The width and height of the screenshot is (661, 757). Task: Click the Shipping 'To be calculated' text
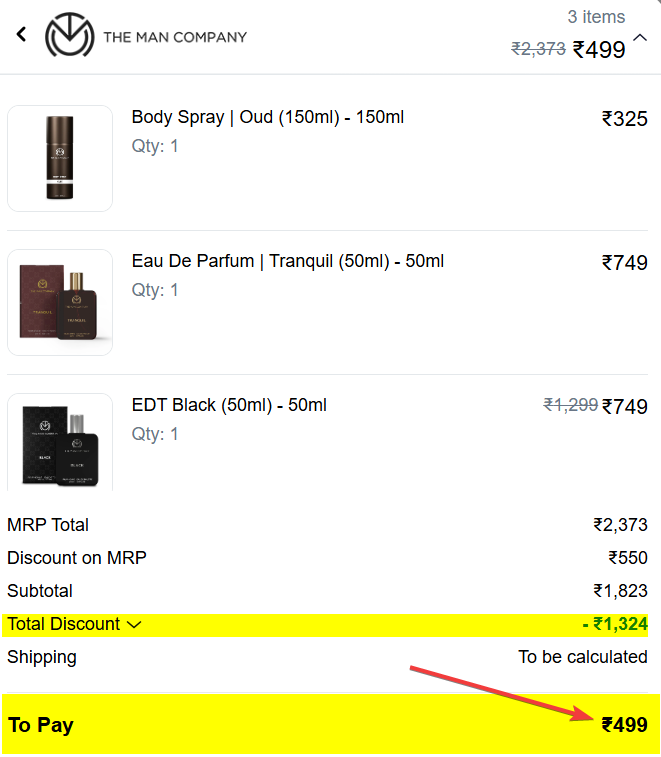click(x=582, y=657)
